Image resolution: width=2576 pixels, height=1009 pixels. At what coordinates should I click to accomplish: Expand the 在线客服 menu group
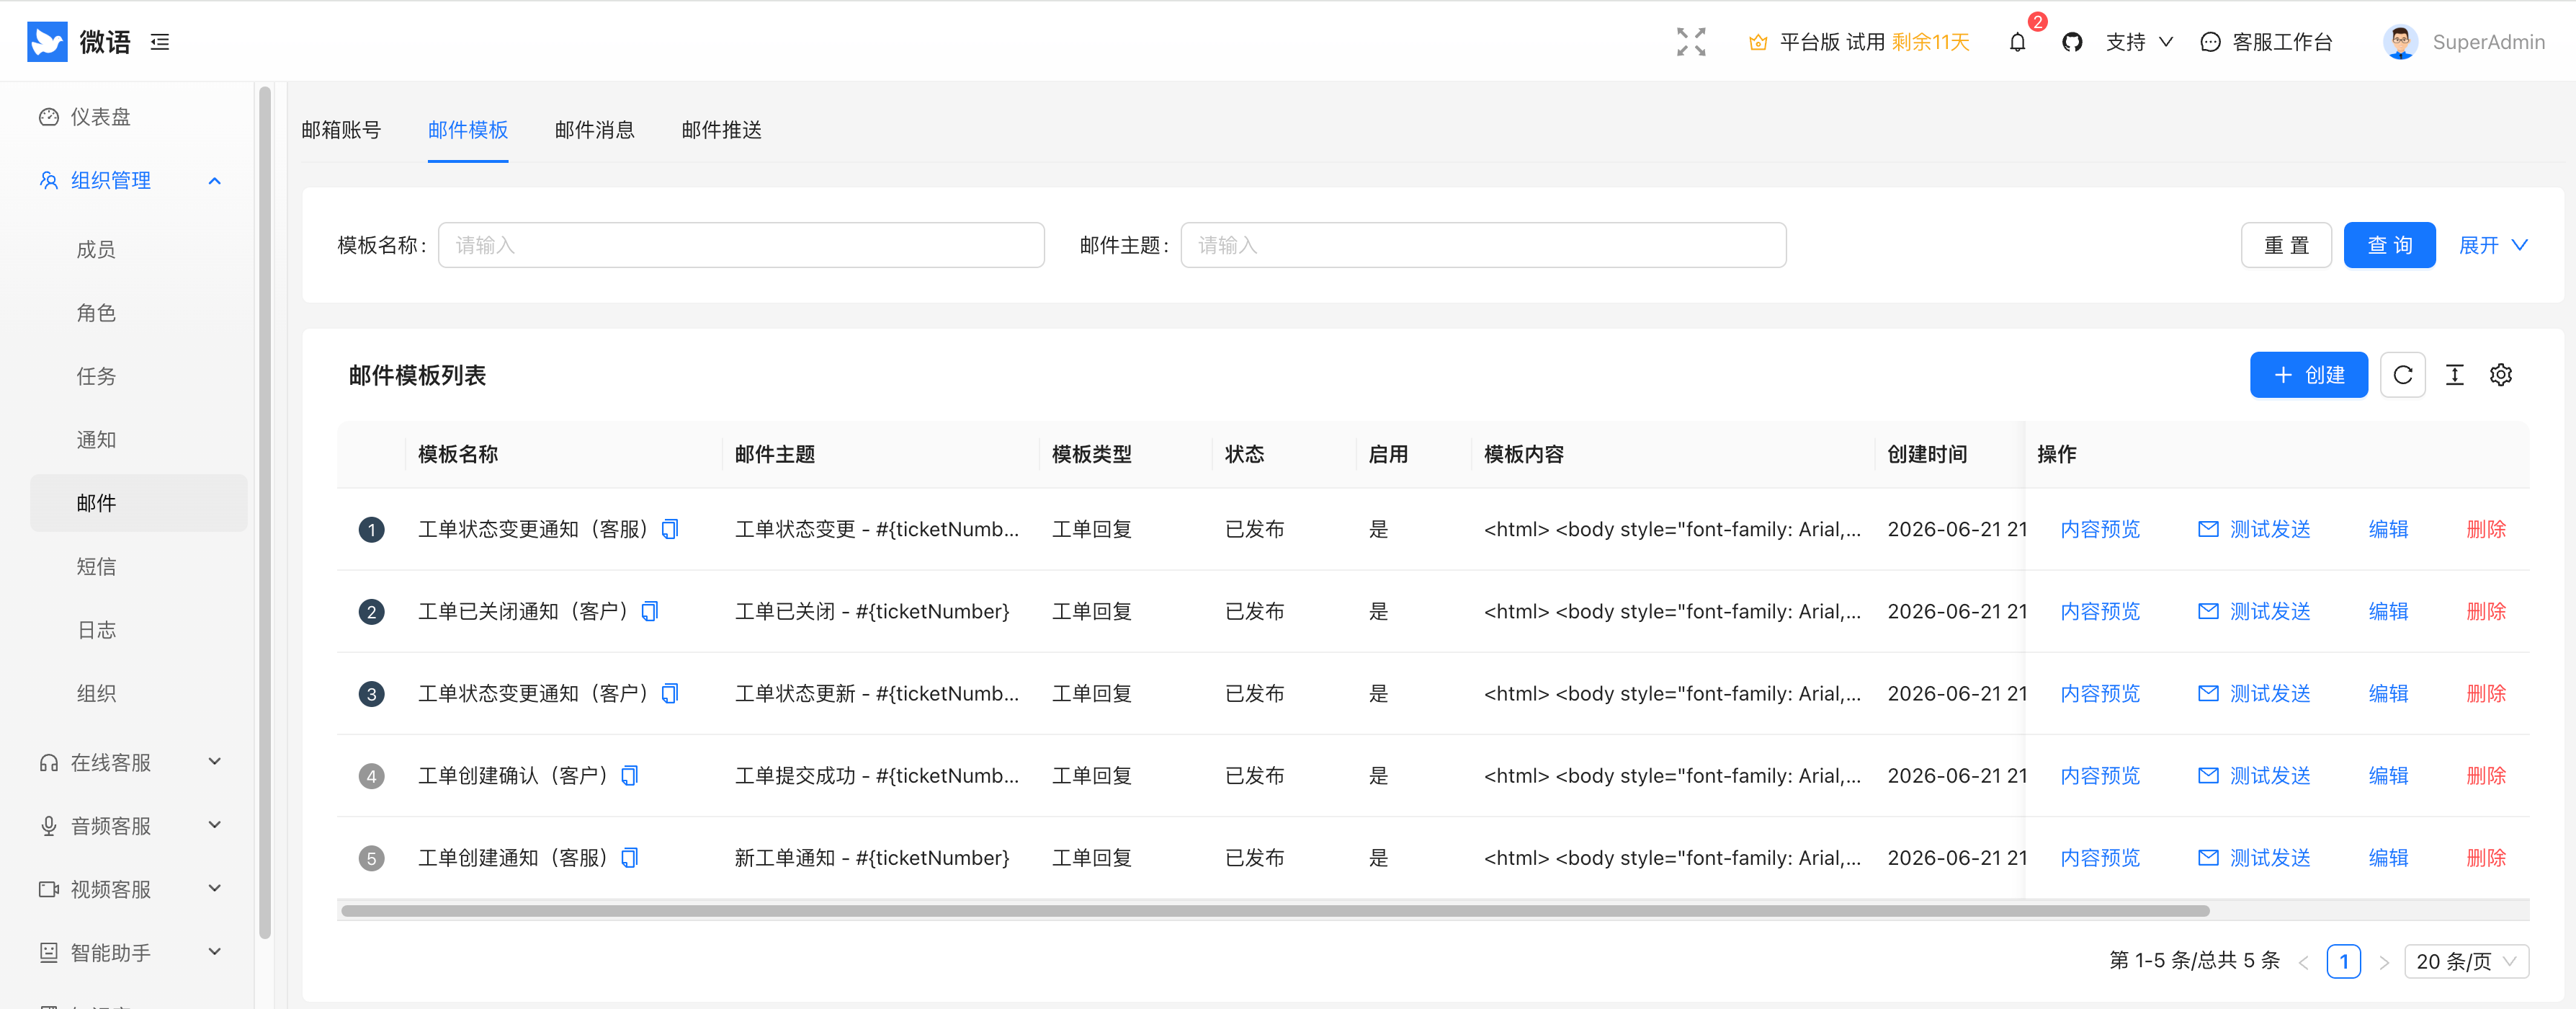pyautogui.click(x=130, y=762)
